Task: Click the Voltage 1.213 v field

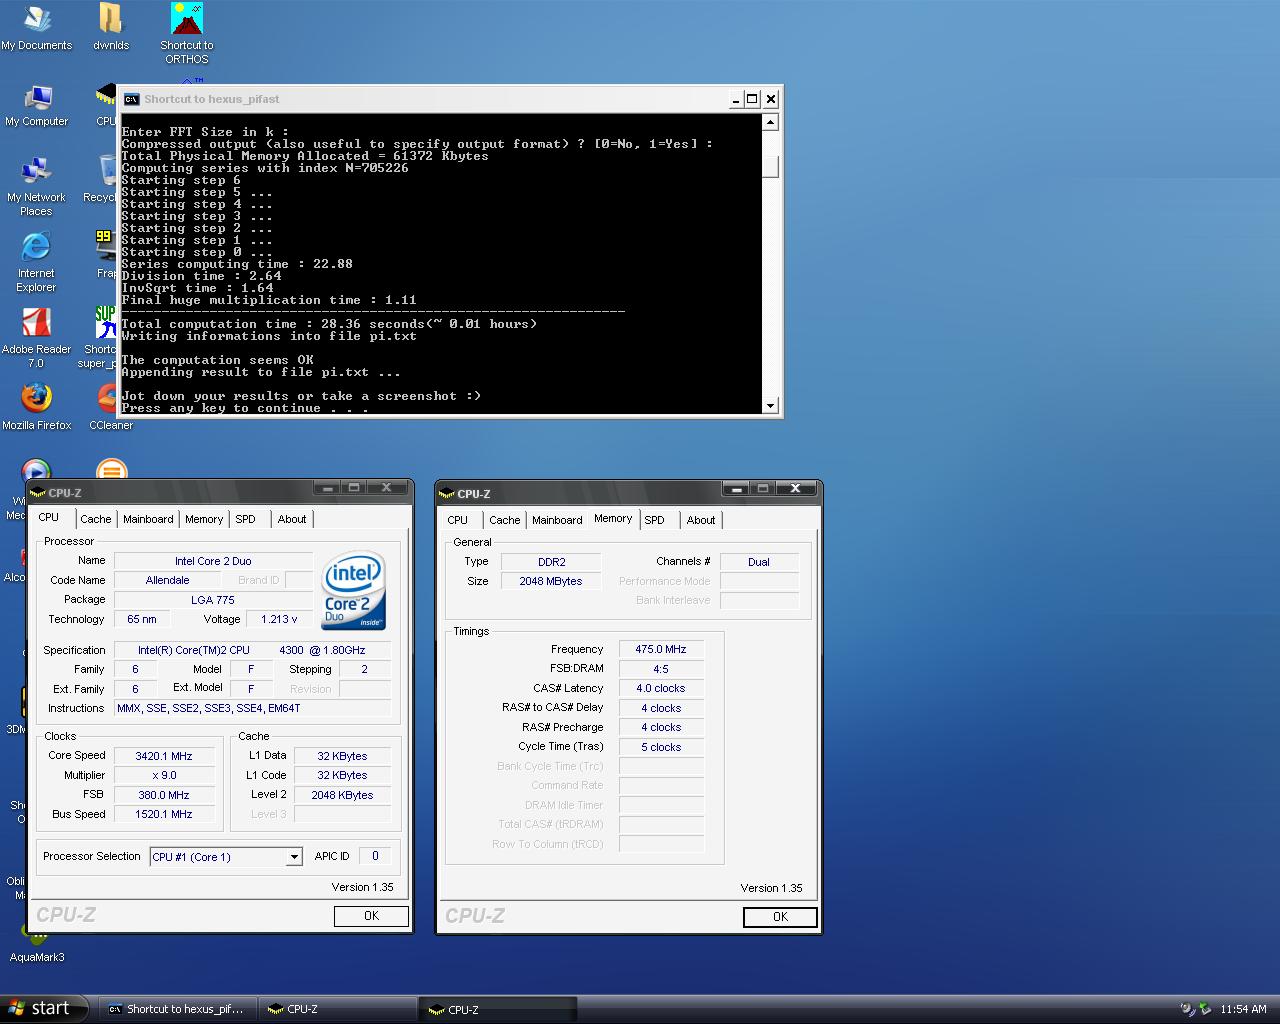Action: click(x=280, y=619)
